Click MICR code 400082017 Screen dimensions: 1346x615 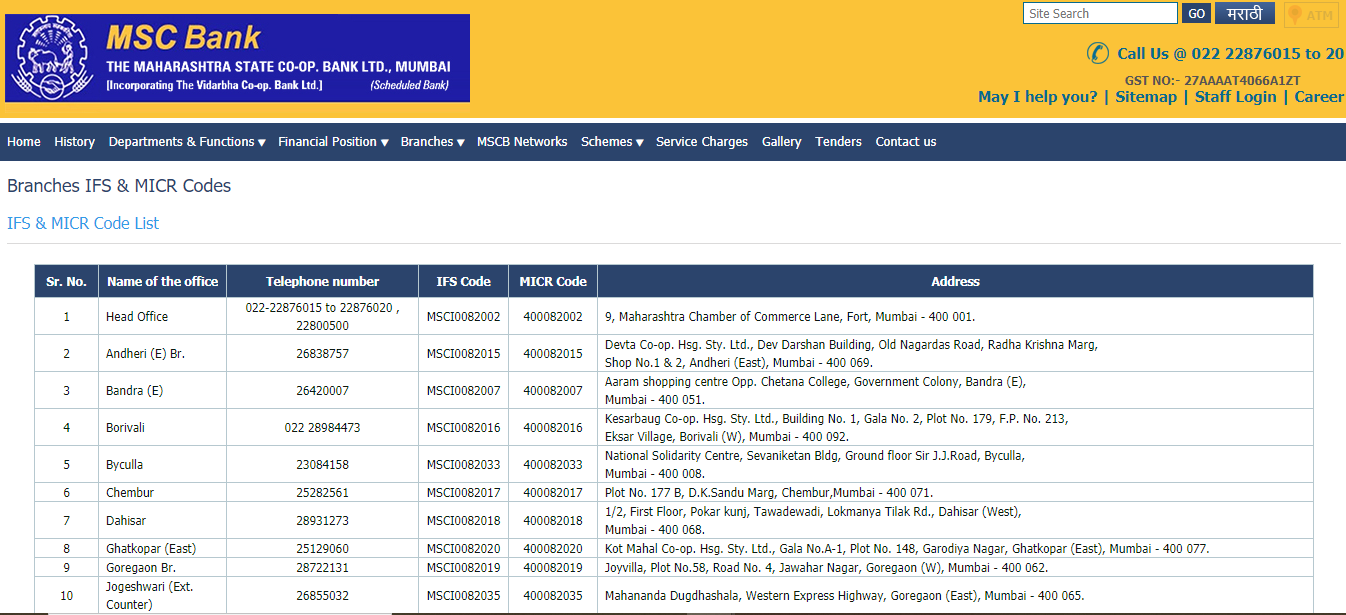tap(553, 493)
